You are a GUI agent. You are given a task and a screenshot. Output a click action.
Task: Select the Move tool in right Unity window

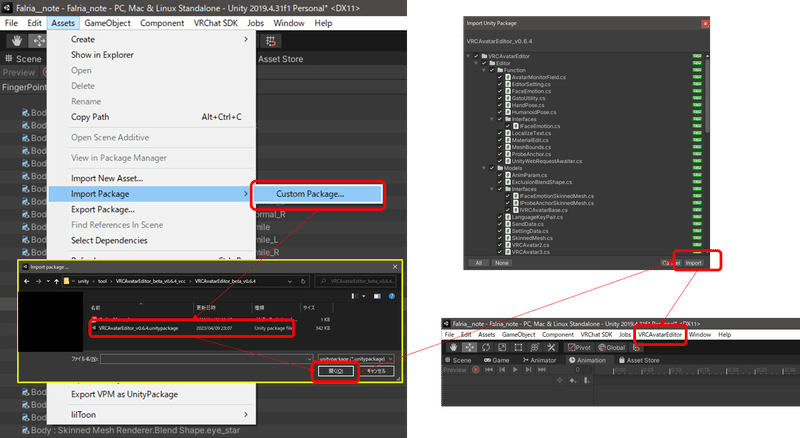click(469, 348)
